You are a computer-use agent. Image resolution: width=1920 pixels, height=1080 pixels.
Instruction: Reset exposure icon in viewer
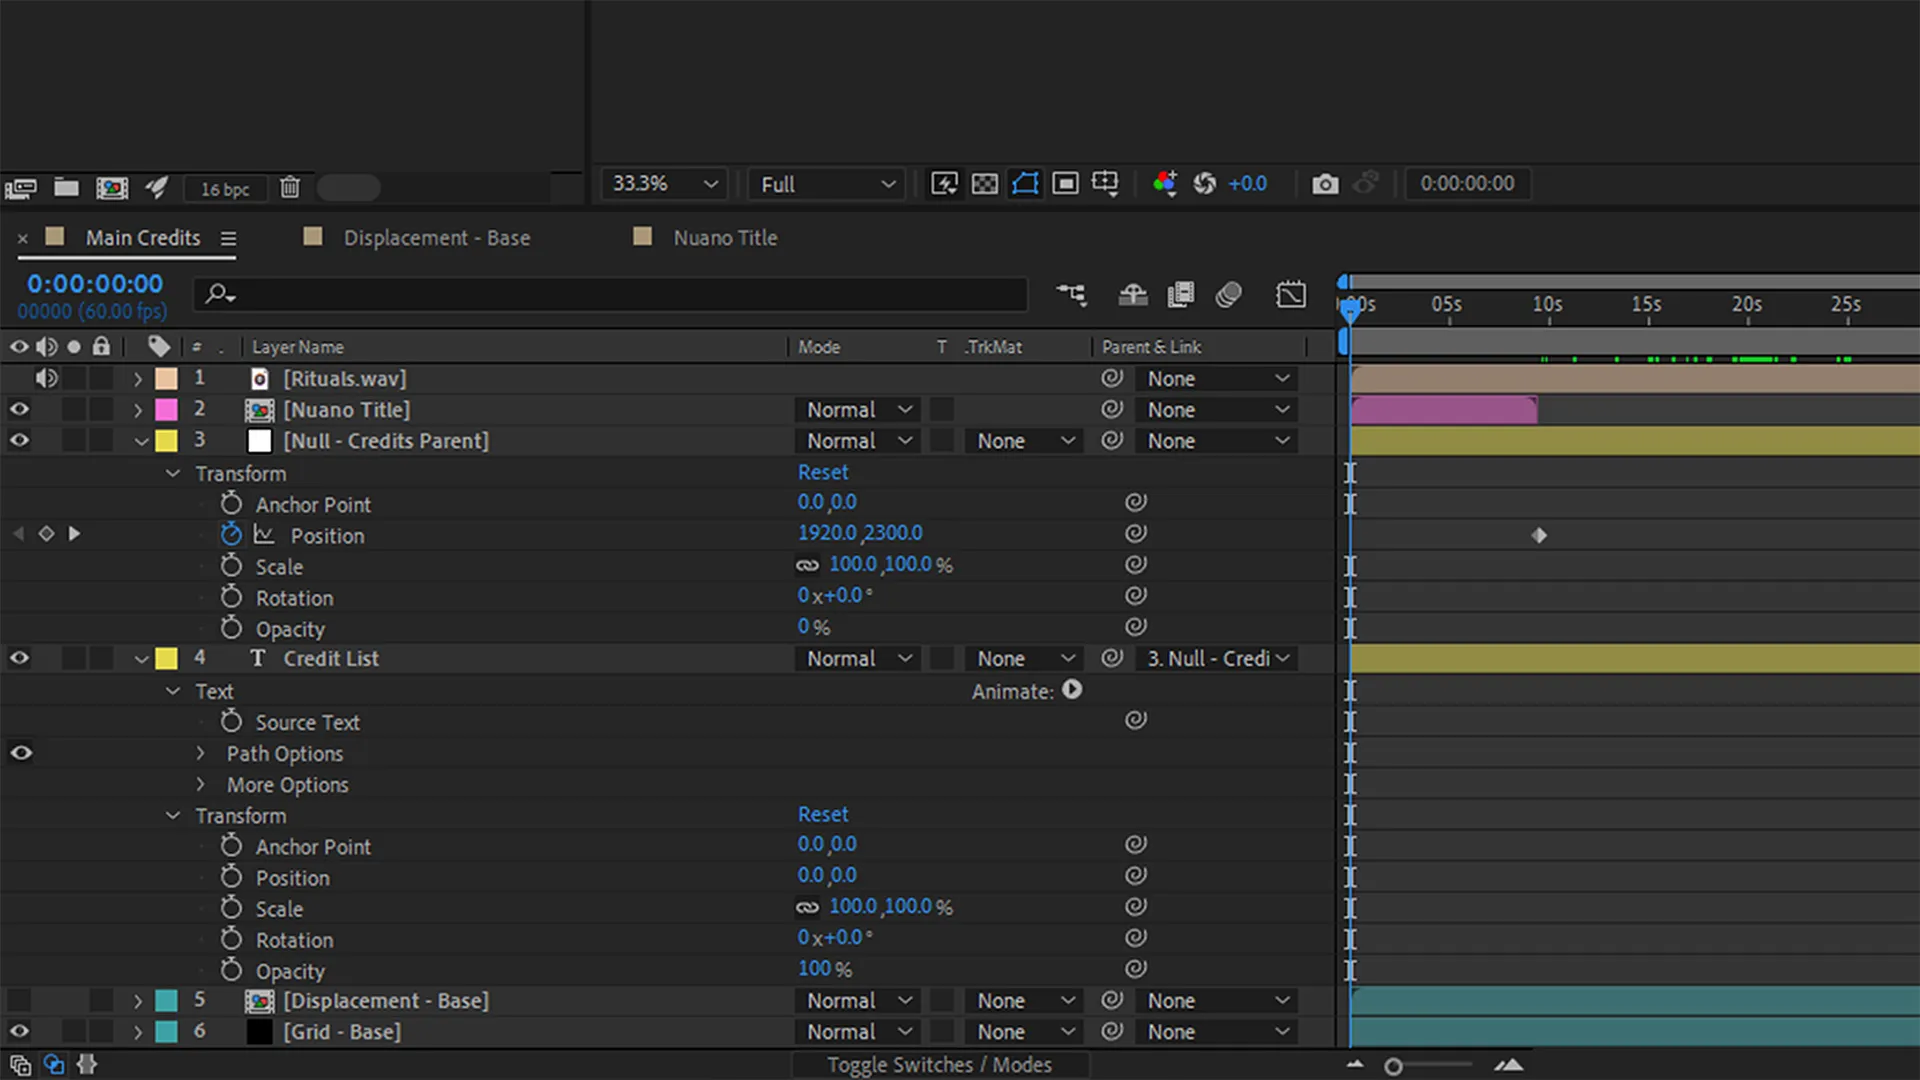(x=1205, y=183)
